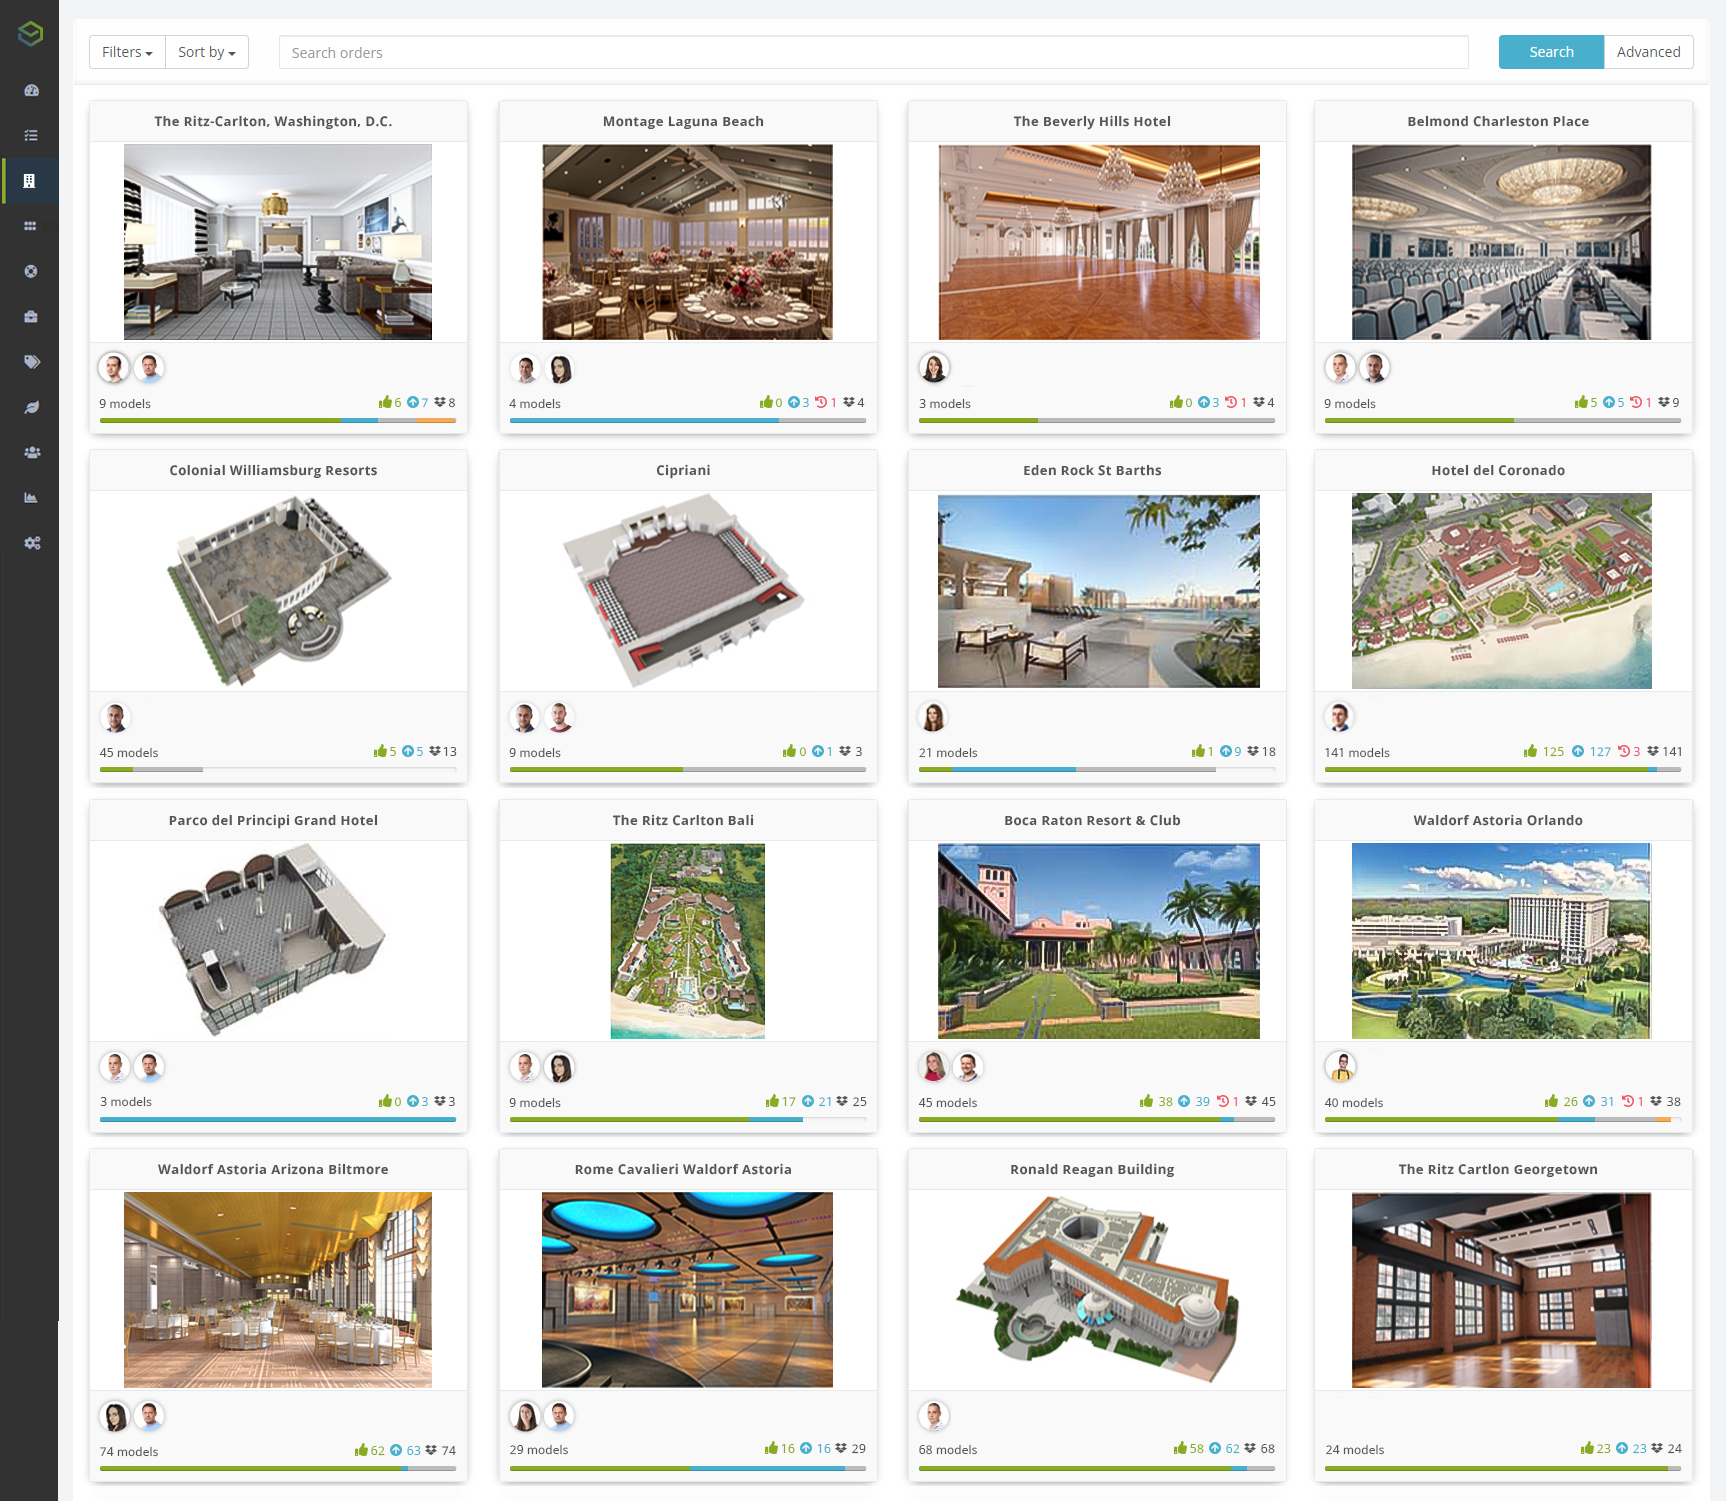Open Waldorf Astoria Orlando resort thumbnail
Viewport: 1726px width, 1501px height.
[x=1501, y=941]
